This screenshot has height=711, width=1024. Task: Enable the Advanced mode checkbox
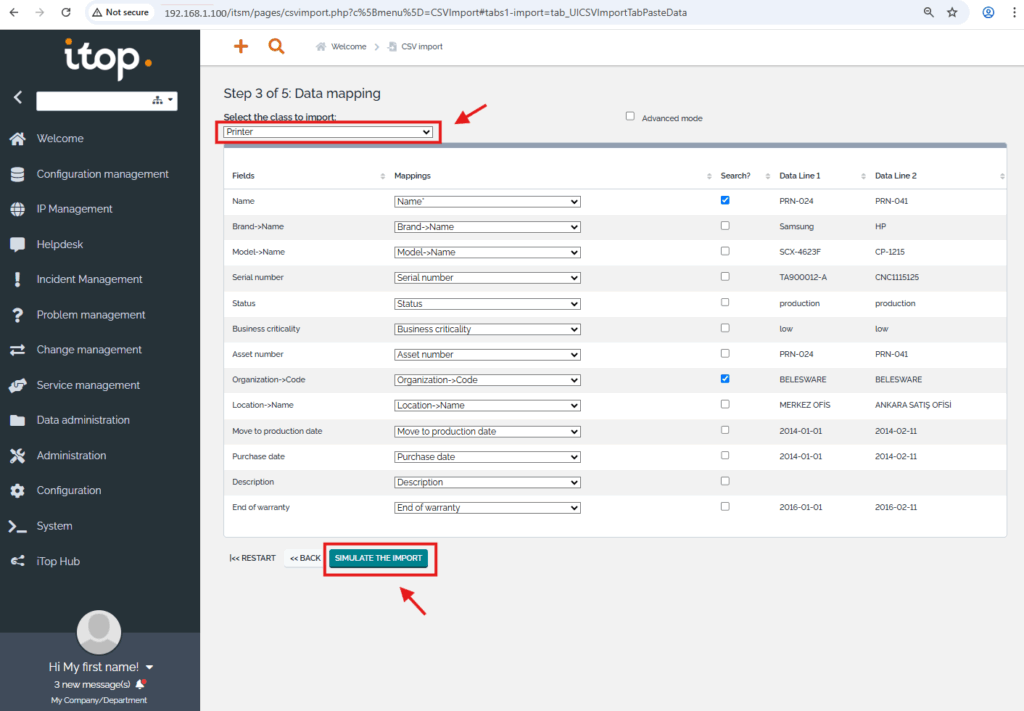pyautogui.click(x=630, y=116)
